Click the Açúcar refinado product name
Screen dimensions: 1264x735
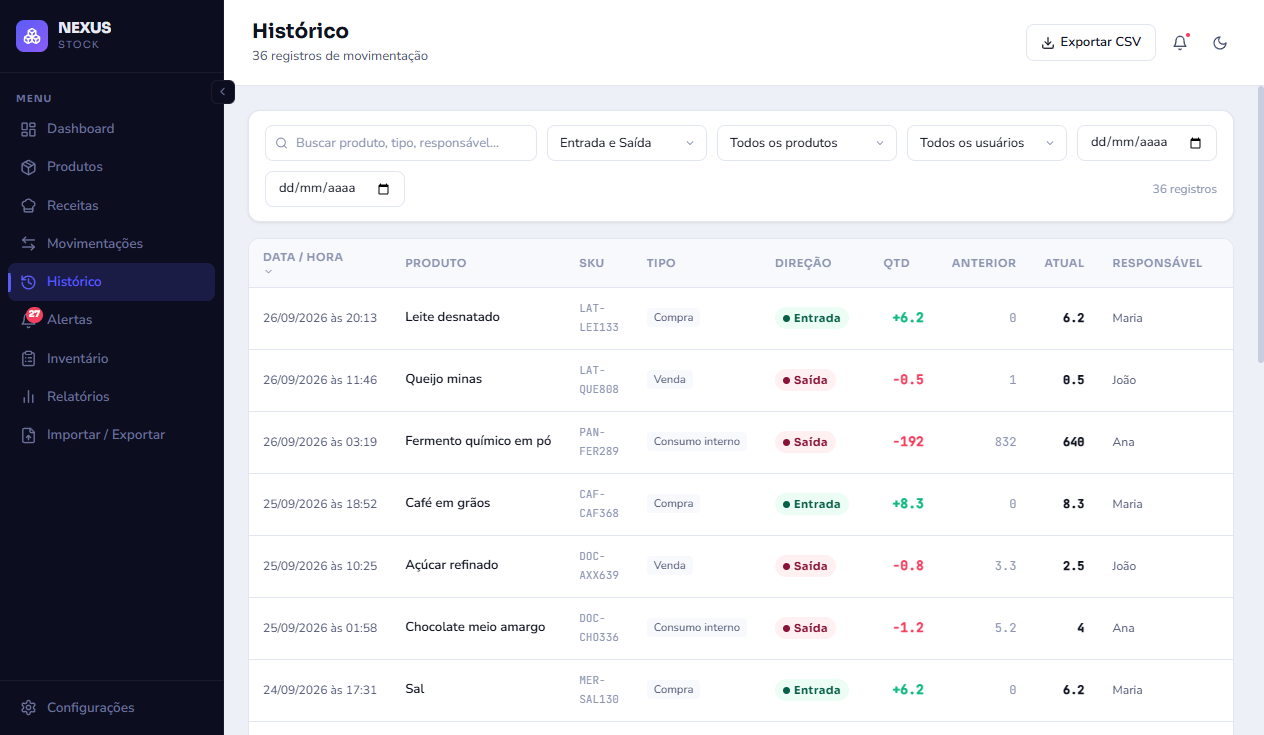[x=451, y=565]
